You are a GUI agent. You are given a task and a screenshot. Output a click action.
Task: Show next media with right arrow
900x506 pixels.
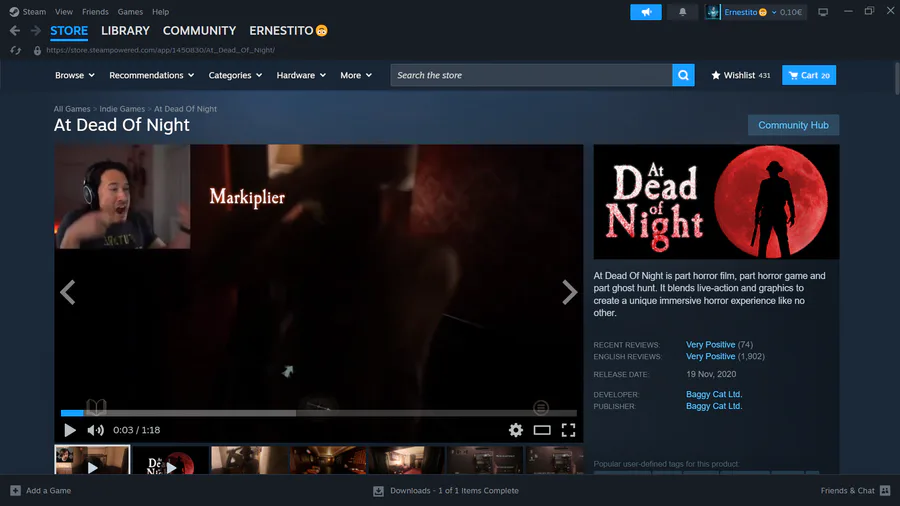(x=569, y=293)
